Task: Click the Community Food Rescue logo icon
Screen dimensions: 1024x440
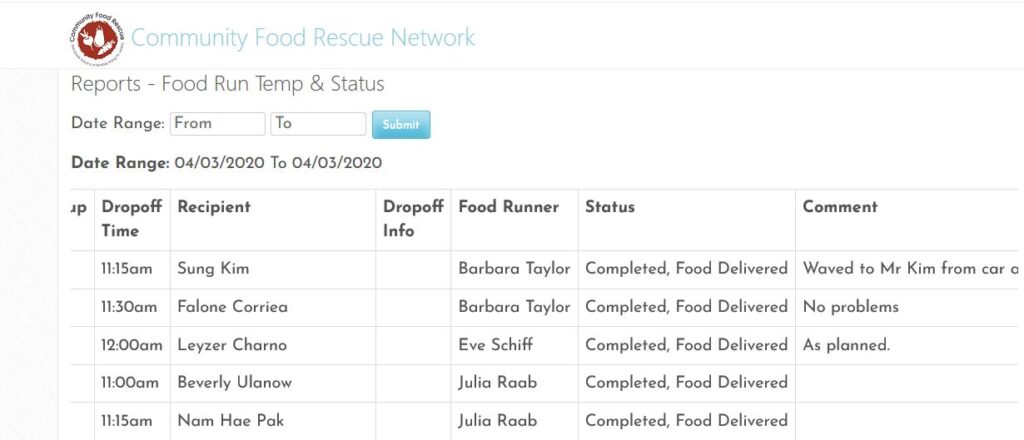Action: [x=97, y=39]
